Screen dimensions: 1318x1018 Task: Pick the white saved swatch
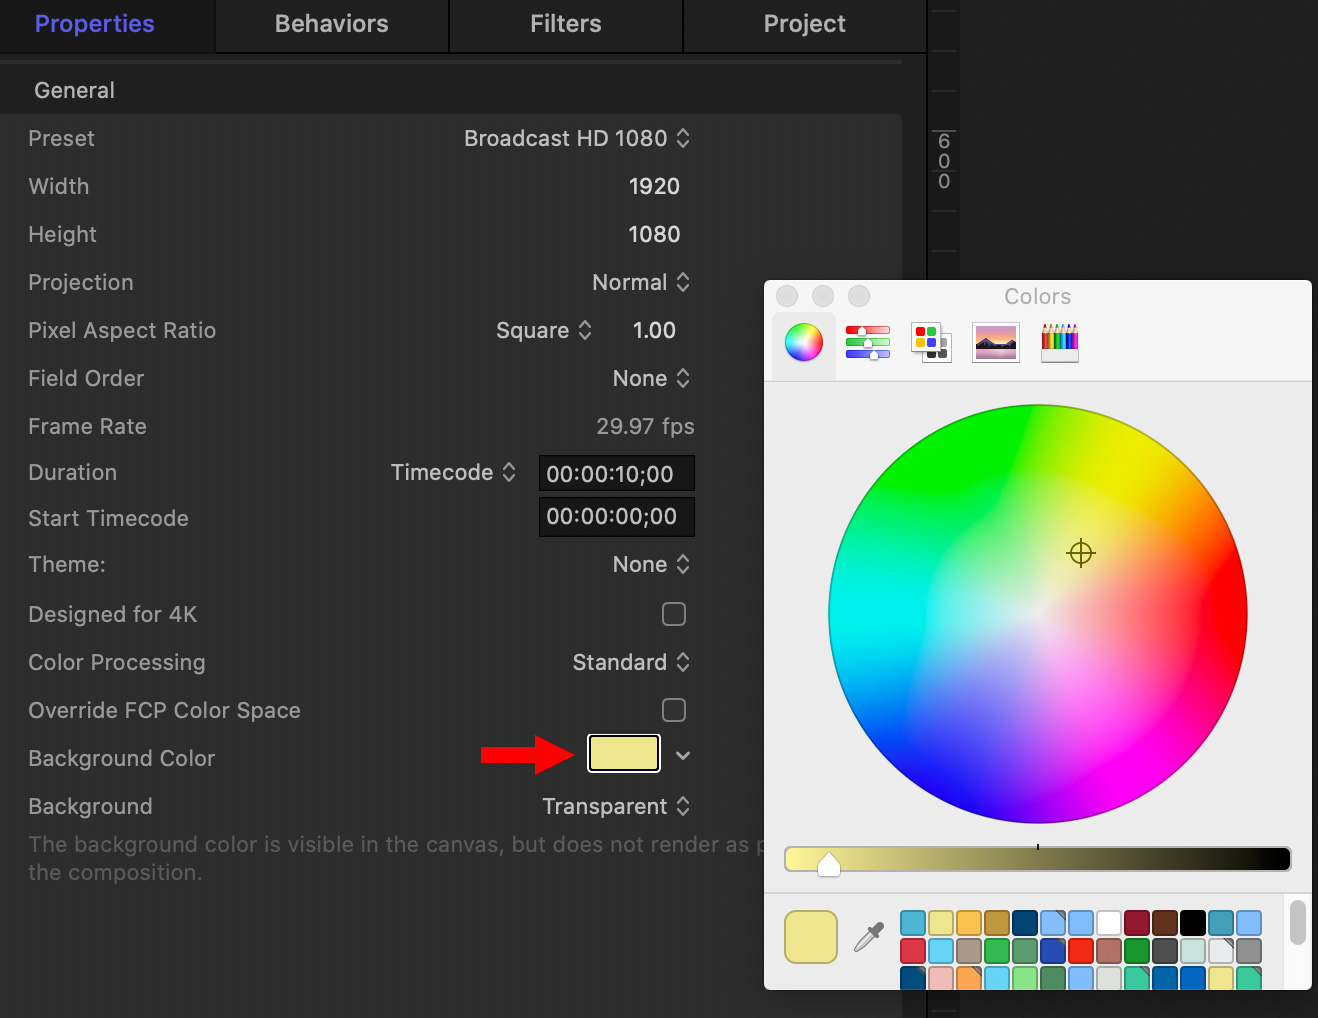point(1109,922)
